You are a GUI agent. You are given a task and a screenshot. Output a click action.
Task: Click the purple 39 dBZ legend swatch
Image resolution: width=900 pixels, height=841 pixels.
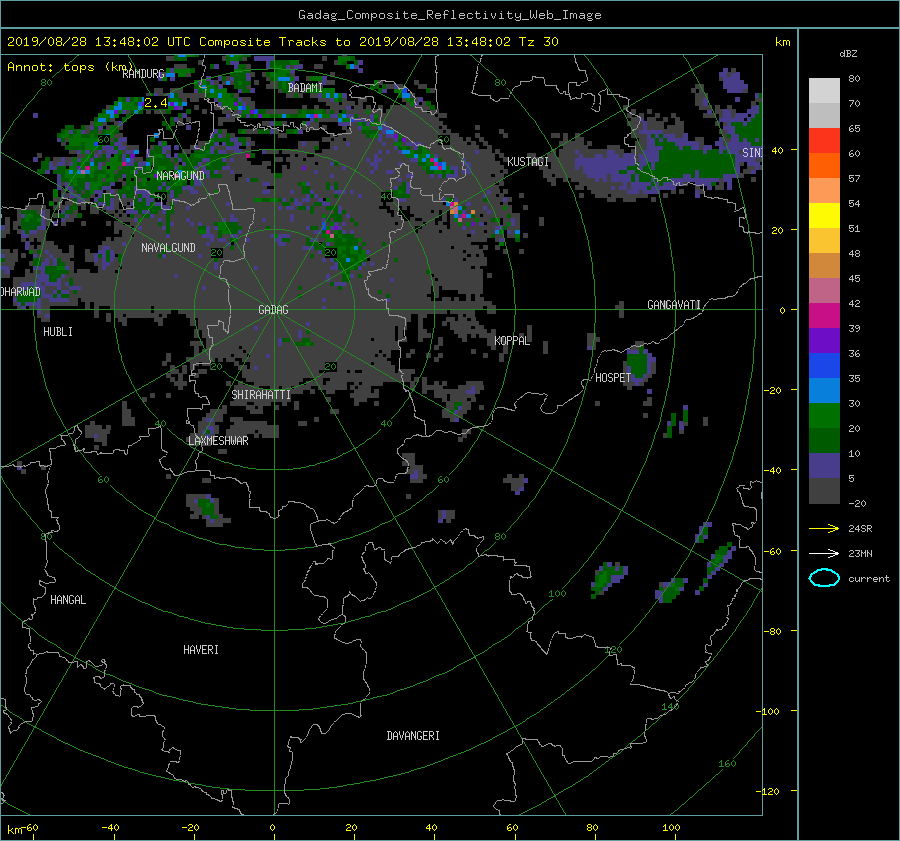[x=824, y=341]
